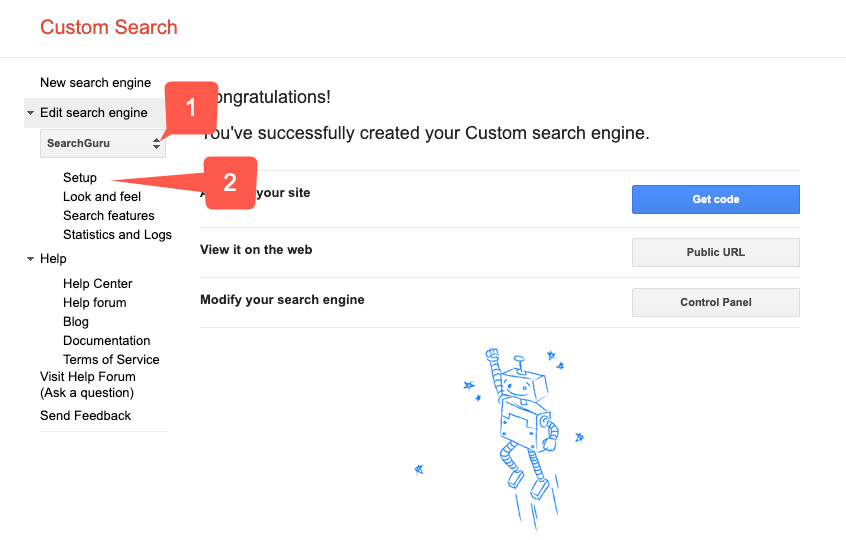The image size is (846, 540).
Task: Collapse the Help section triangle
Action: [30, 259]
